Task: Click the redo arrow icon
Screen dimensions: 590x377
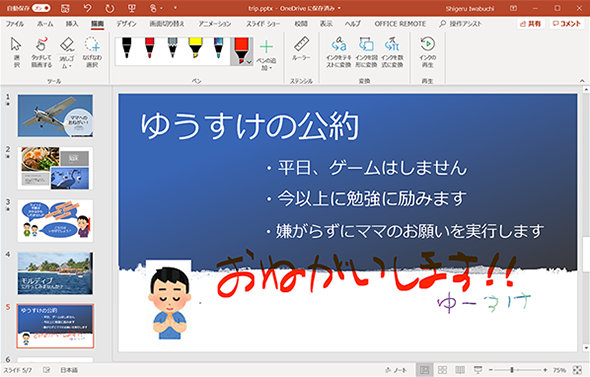Action: pyautogui.click(x=109, y=8)
